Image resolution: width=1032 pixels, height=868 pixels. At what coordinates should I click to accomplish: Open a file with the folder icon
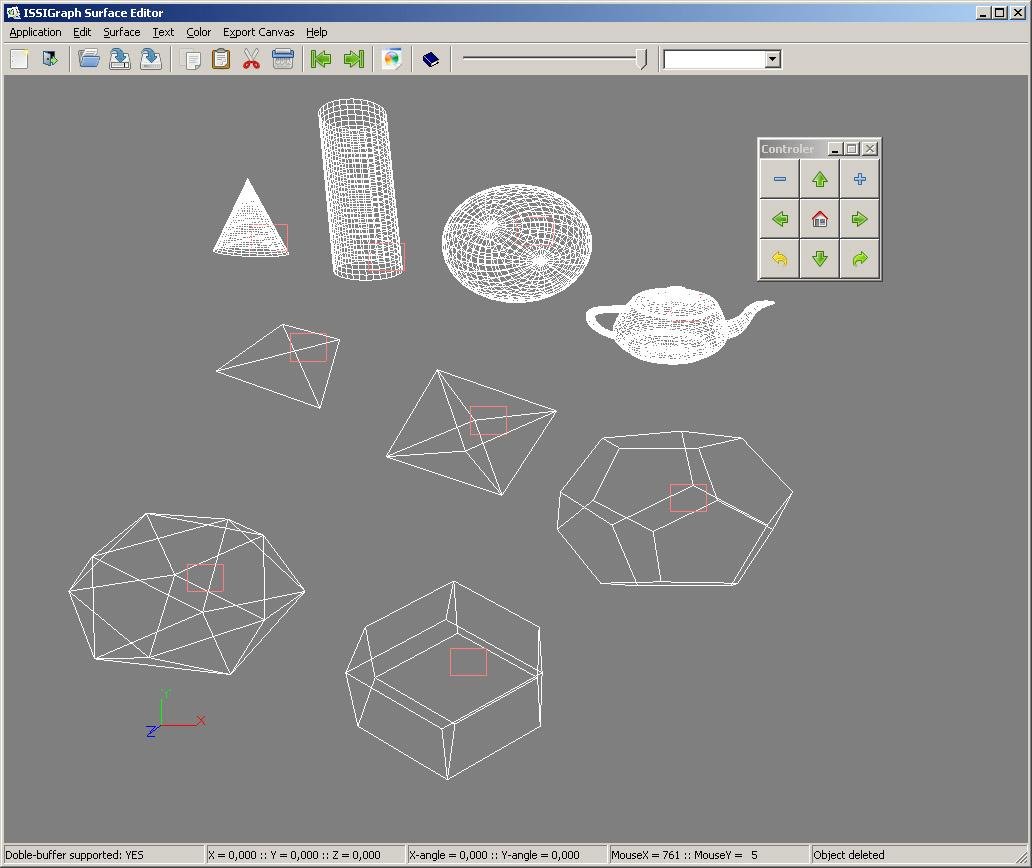[x=89, y=59]
